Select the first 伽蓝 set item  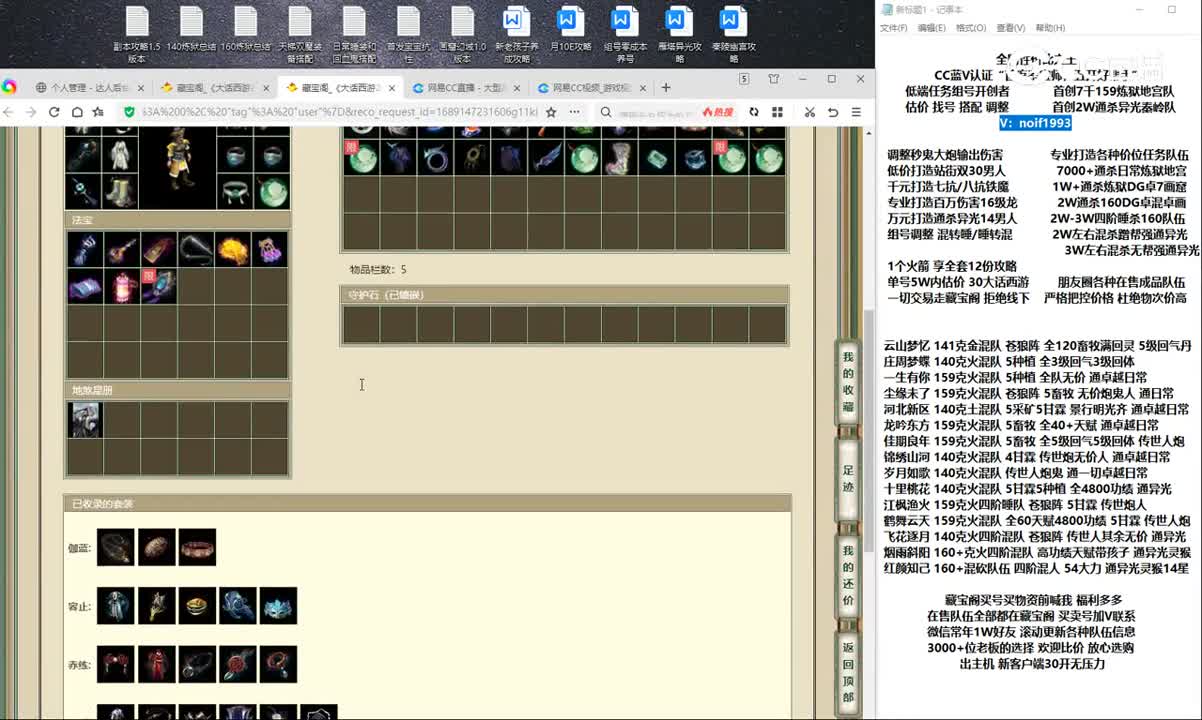point(116,547)
